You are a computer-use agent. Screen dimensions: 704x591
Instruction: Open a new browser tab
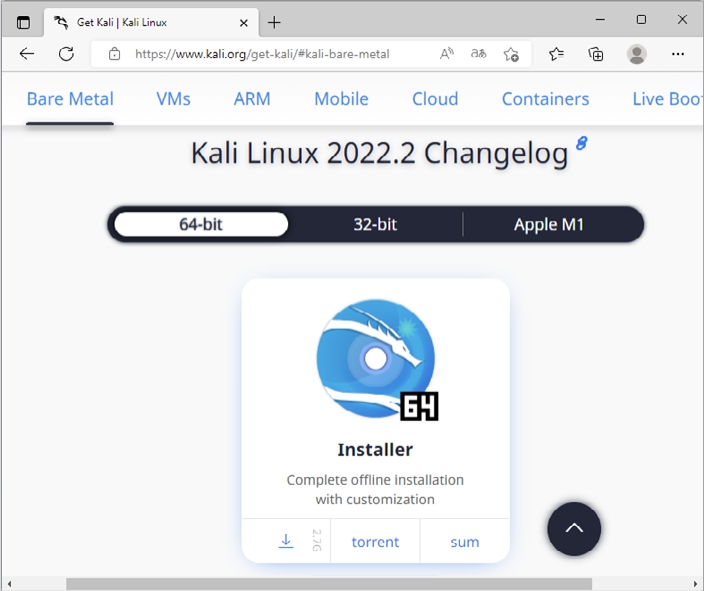(274, 22)
